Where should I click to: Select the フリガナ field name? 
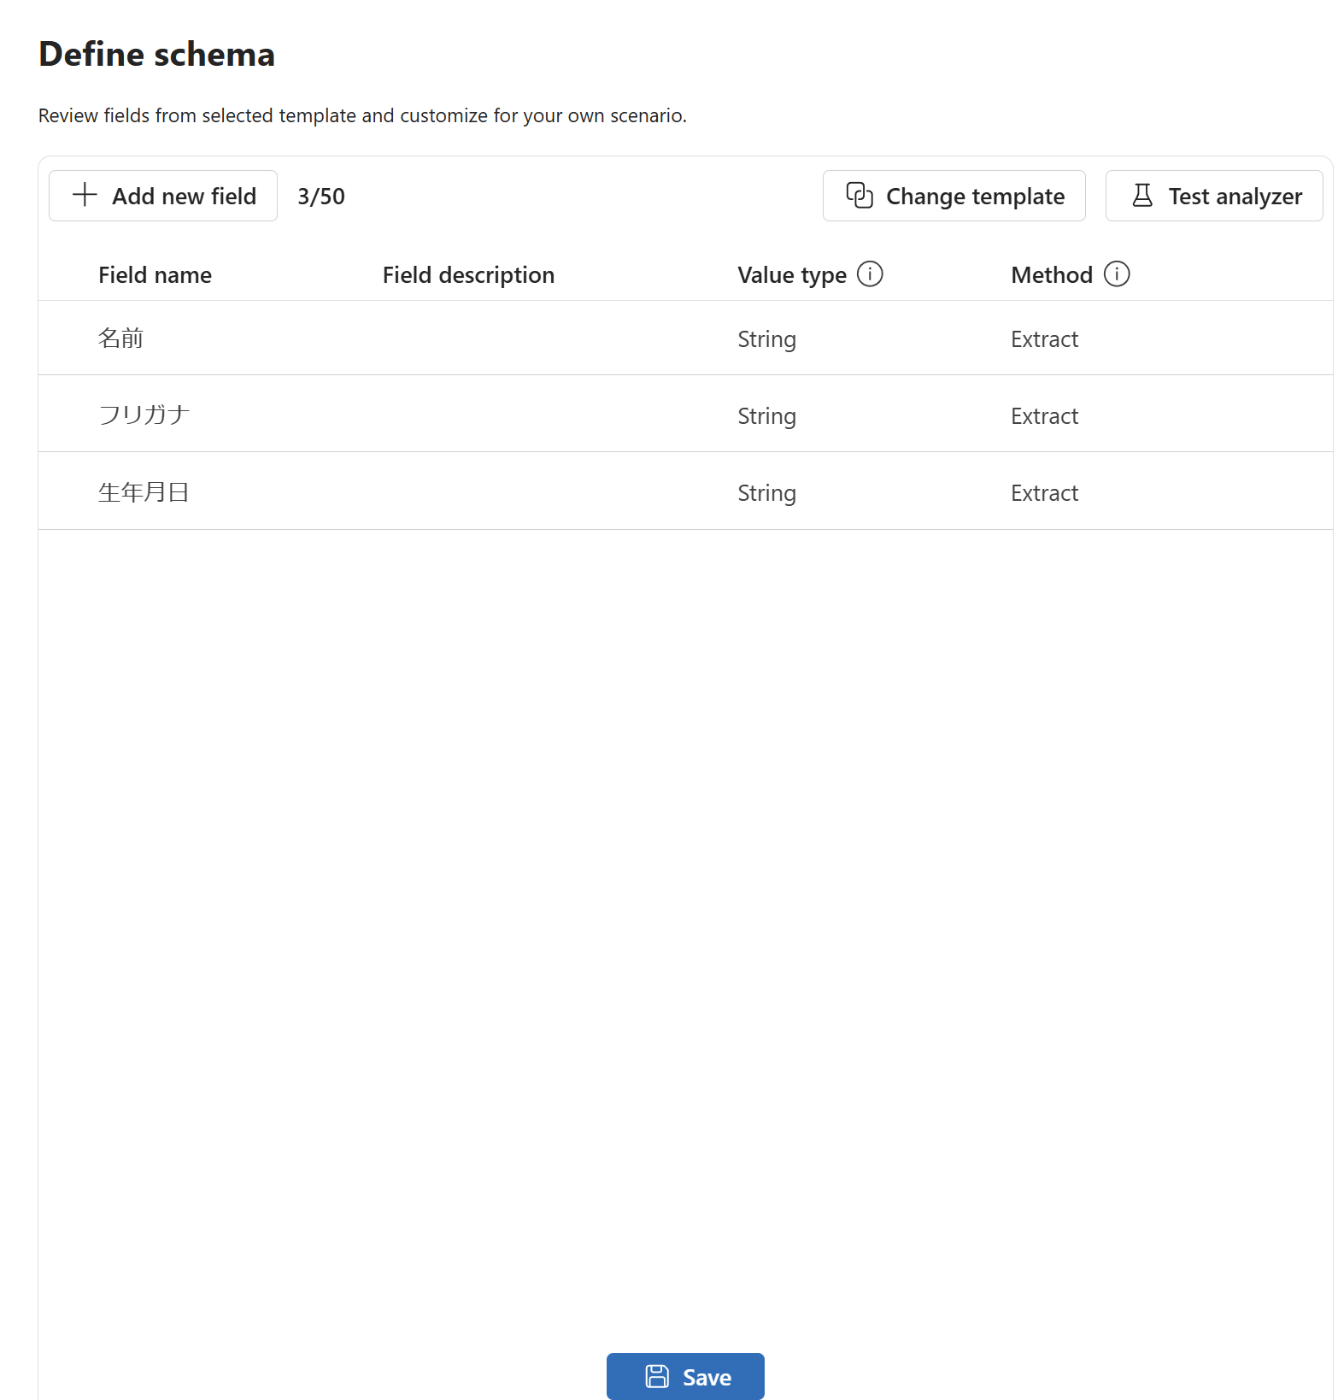click(x=144, y=415)
